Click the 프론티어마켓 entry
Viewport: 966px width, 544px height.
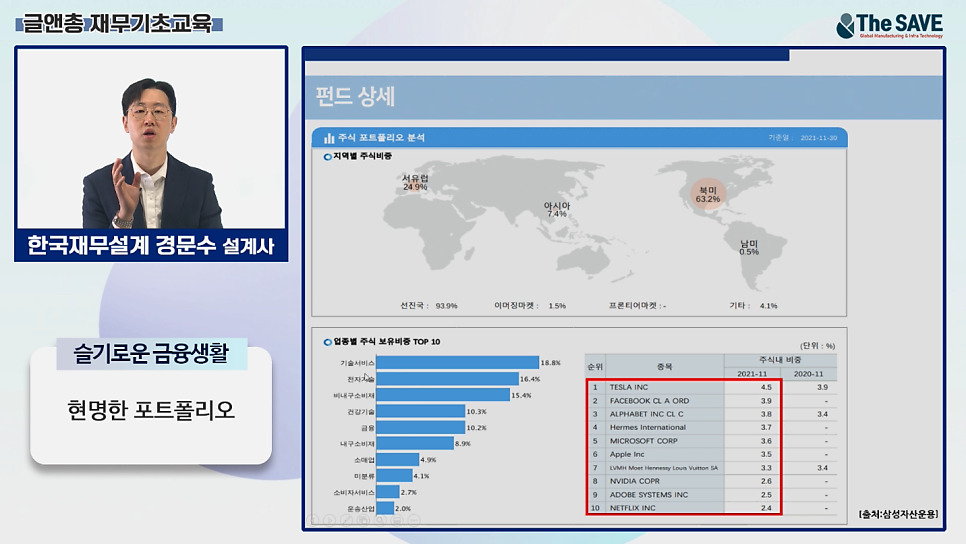(x=638, y=306)
